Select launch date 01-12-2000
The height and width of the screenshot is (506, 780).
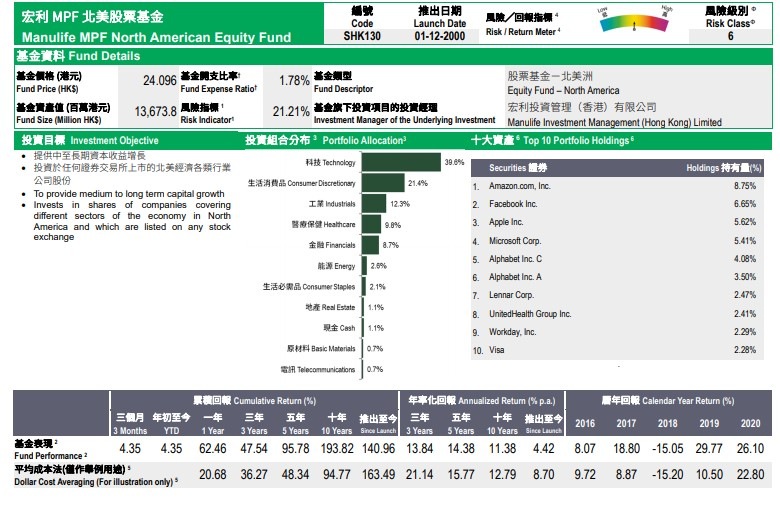click(x=440, y=36)
